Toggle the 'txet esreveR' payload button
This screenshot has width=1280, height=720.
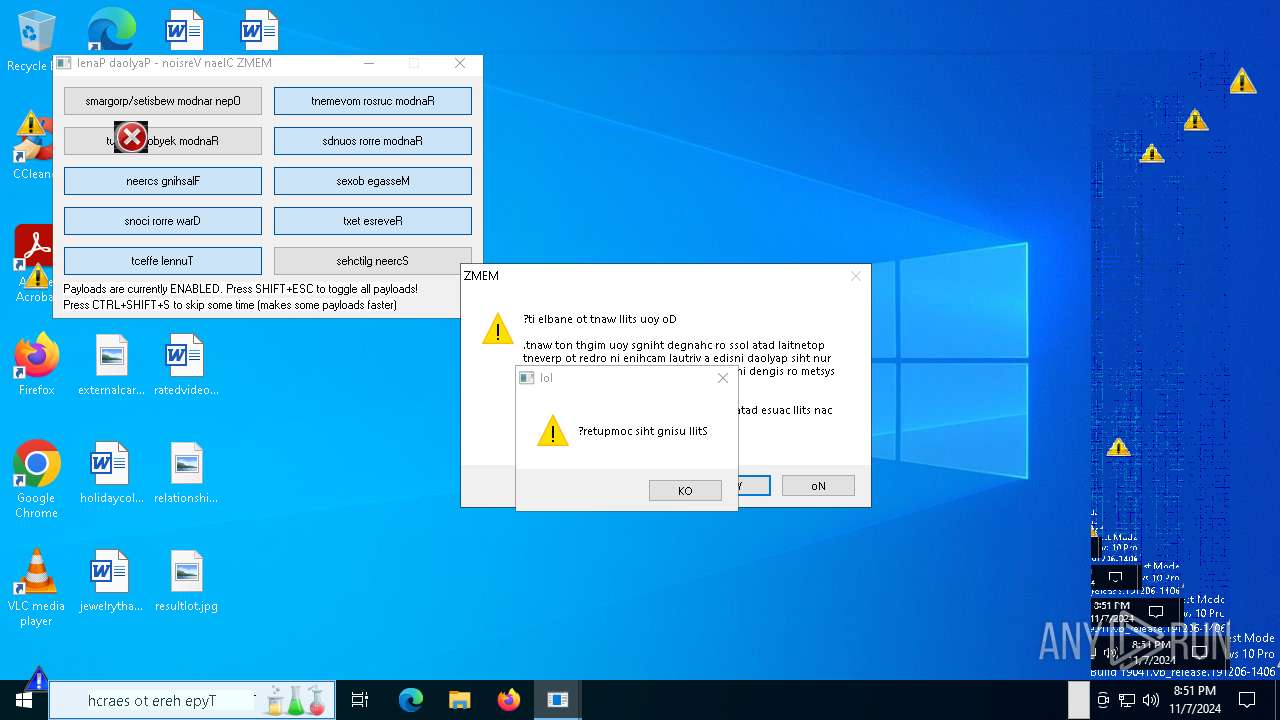[373, 221]
